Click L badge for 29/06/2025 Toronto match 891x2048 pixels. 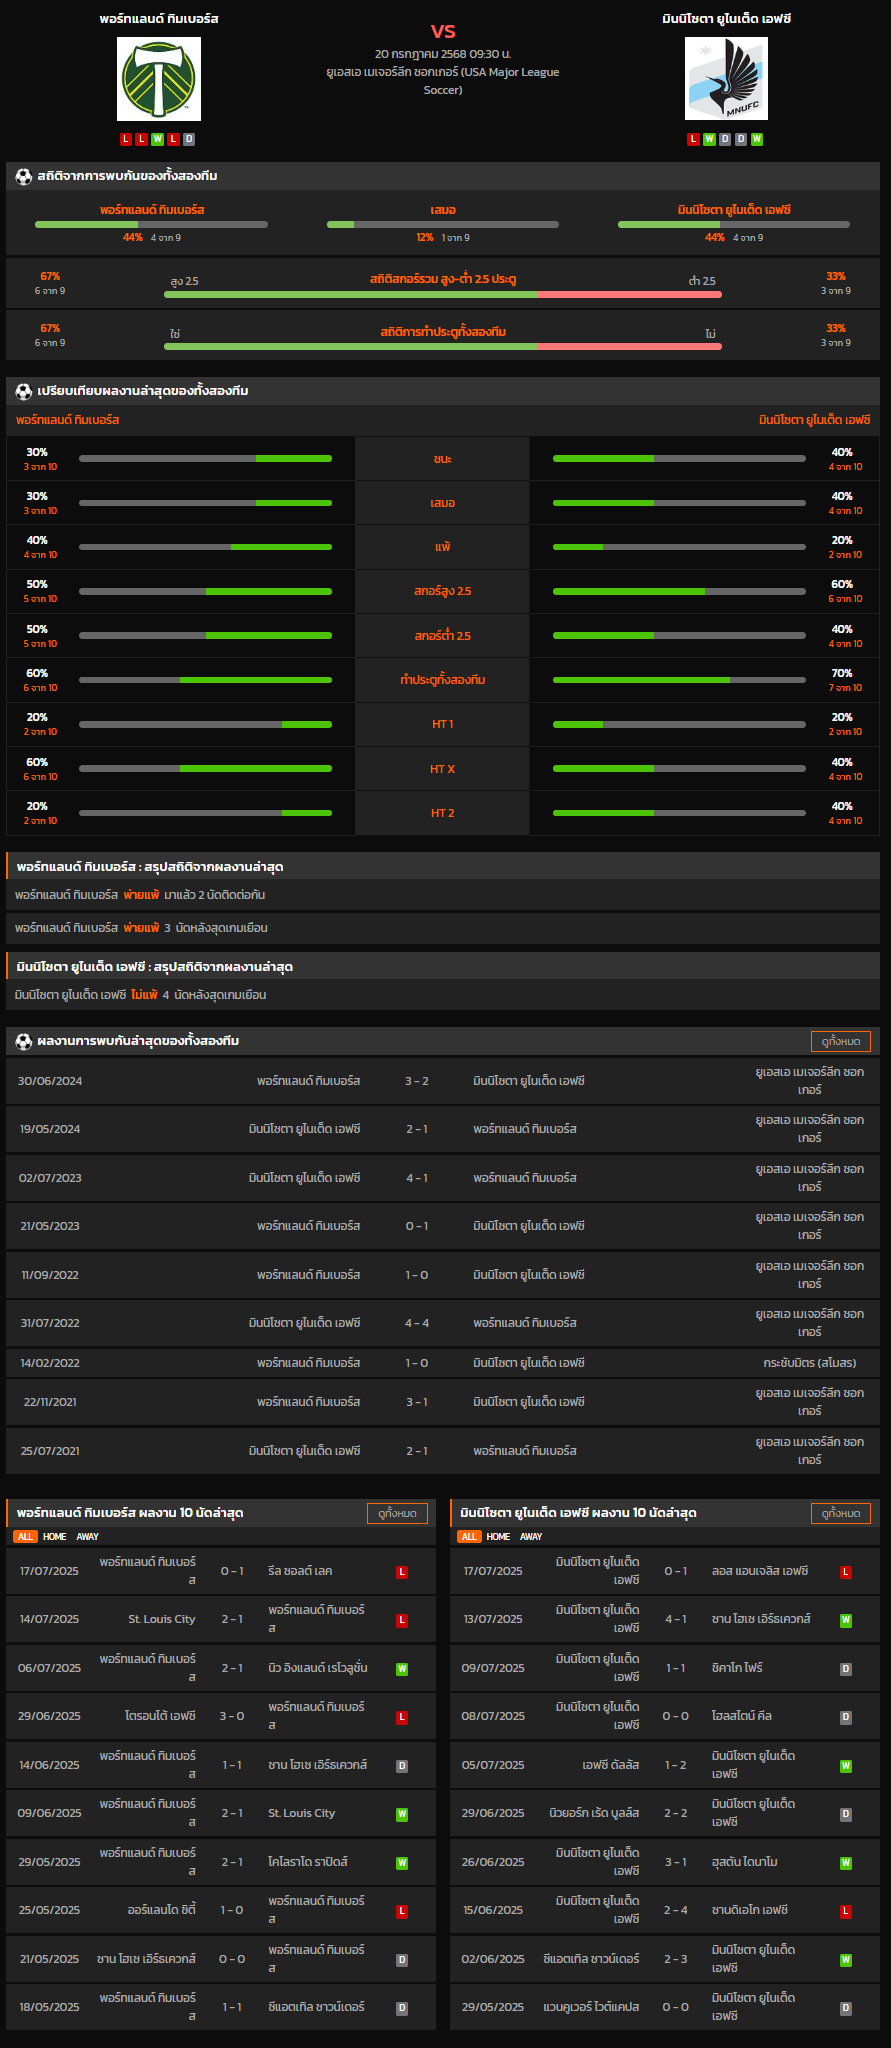pyautogui.click(x=402, y=1717)
